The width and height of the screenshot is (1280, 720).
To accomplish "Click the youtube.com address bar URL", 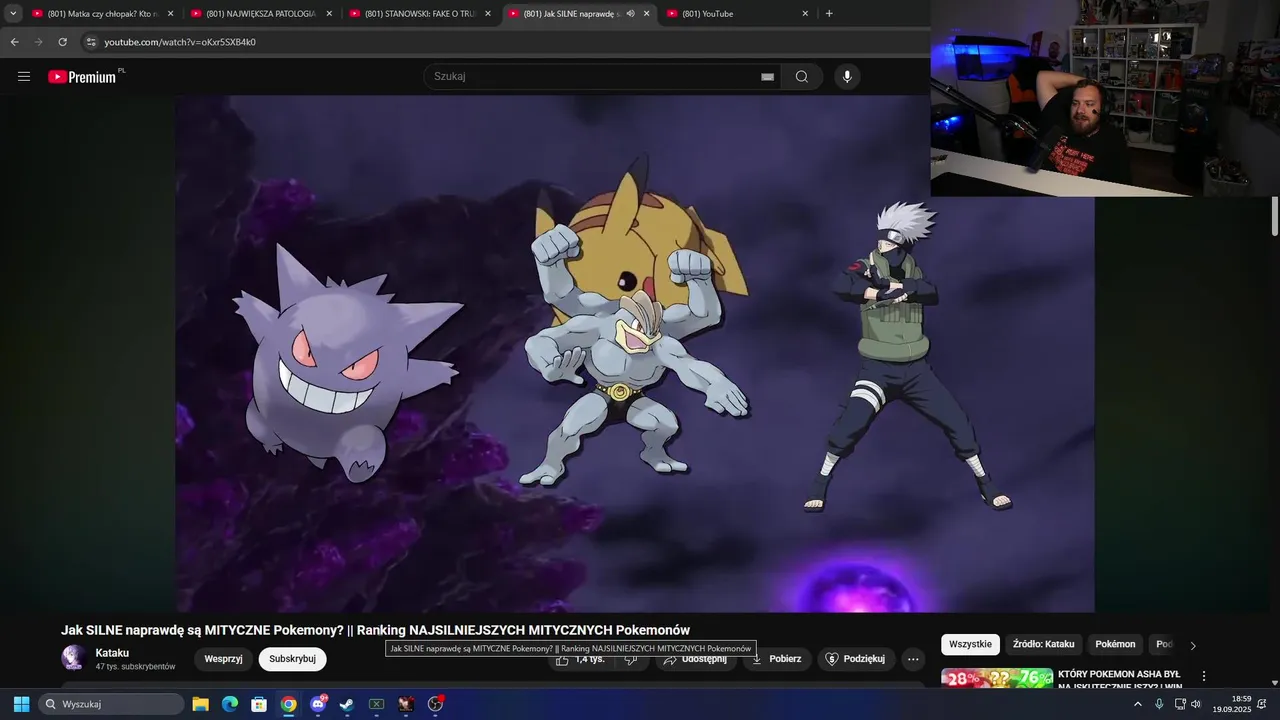I will pos(180,42).
